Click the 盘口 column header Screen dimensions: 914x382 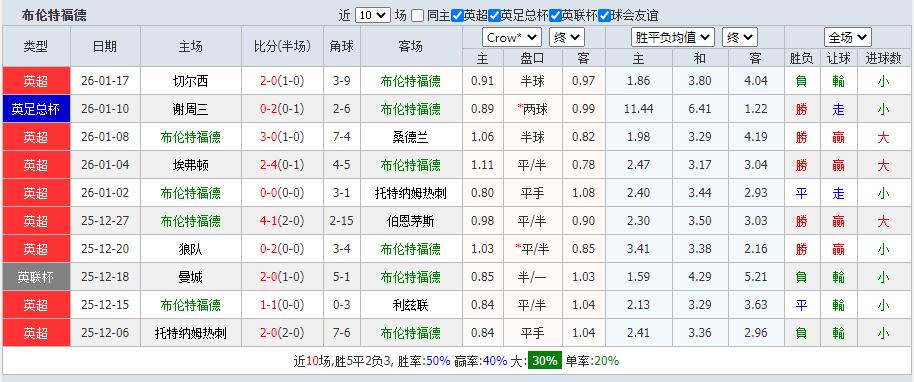click(532, 58)
